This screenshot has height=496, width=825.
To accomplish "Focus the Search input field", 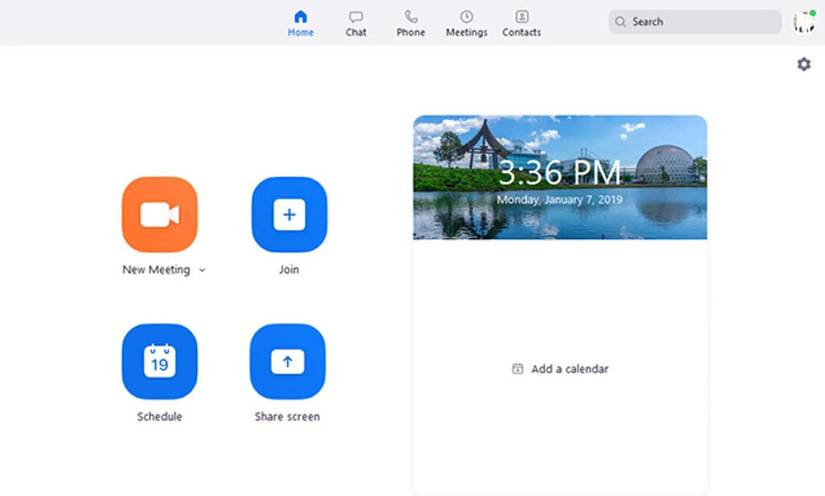I will click(x=700, y=22).
